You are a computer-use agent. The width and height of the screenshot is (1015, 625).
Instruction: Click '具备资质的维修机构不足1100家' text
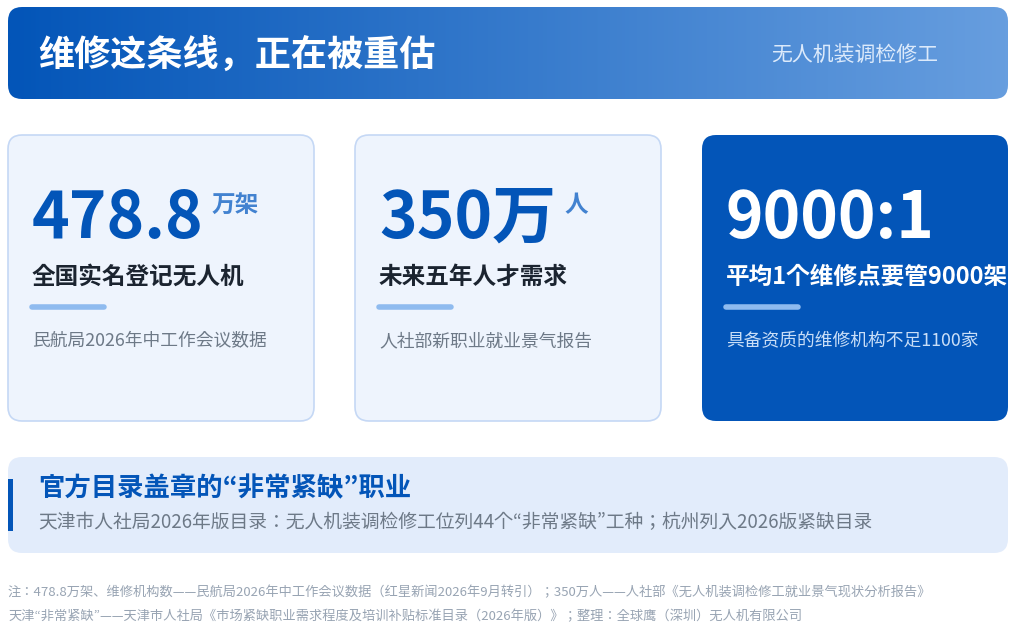[853, 340]
